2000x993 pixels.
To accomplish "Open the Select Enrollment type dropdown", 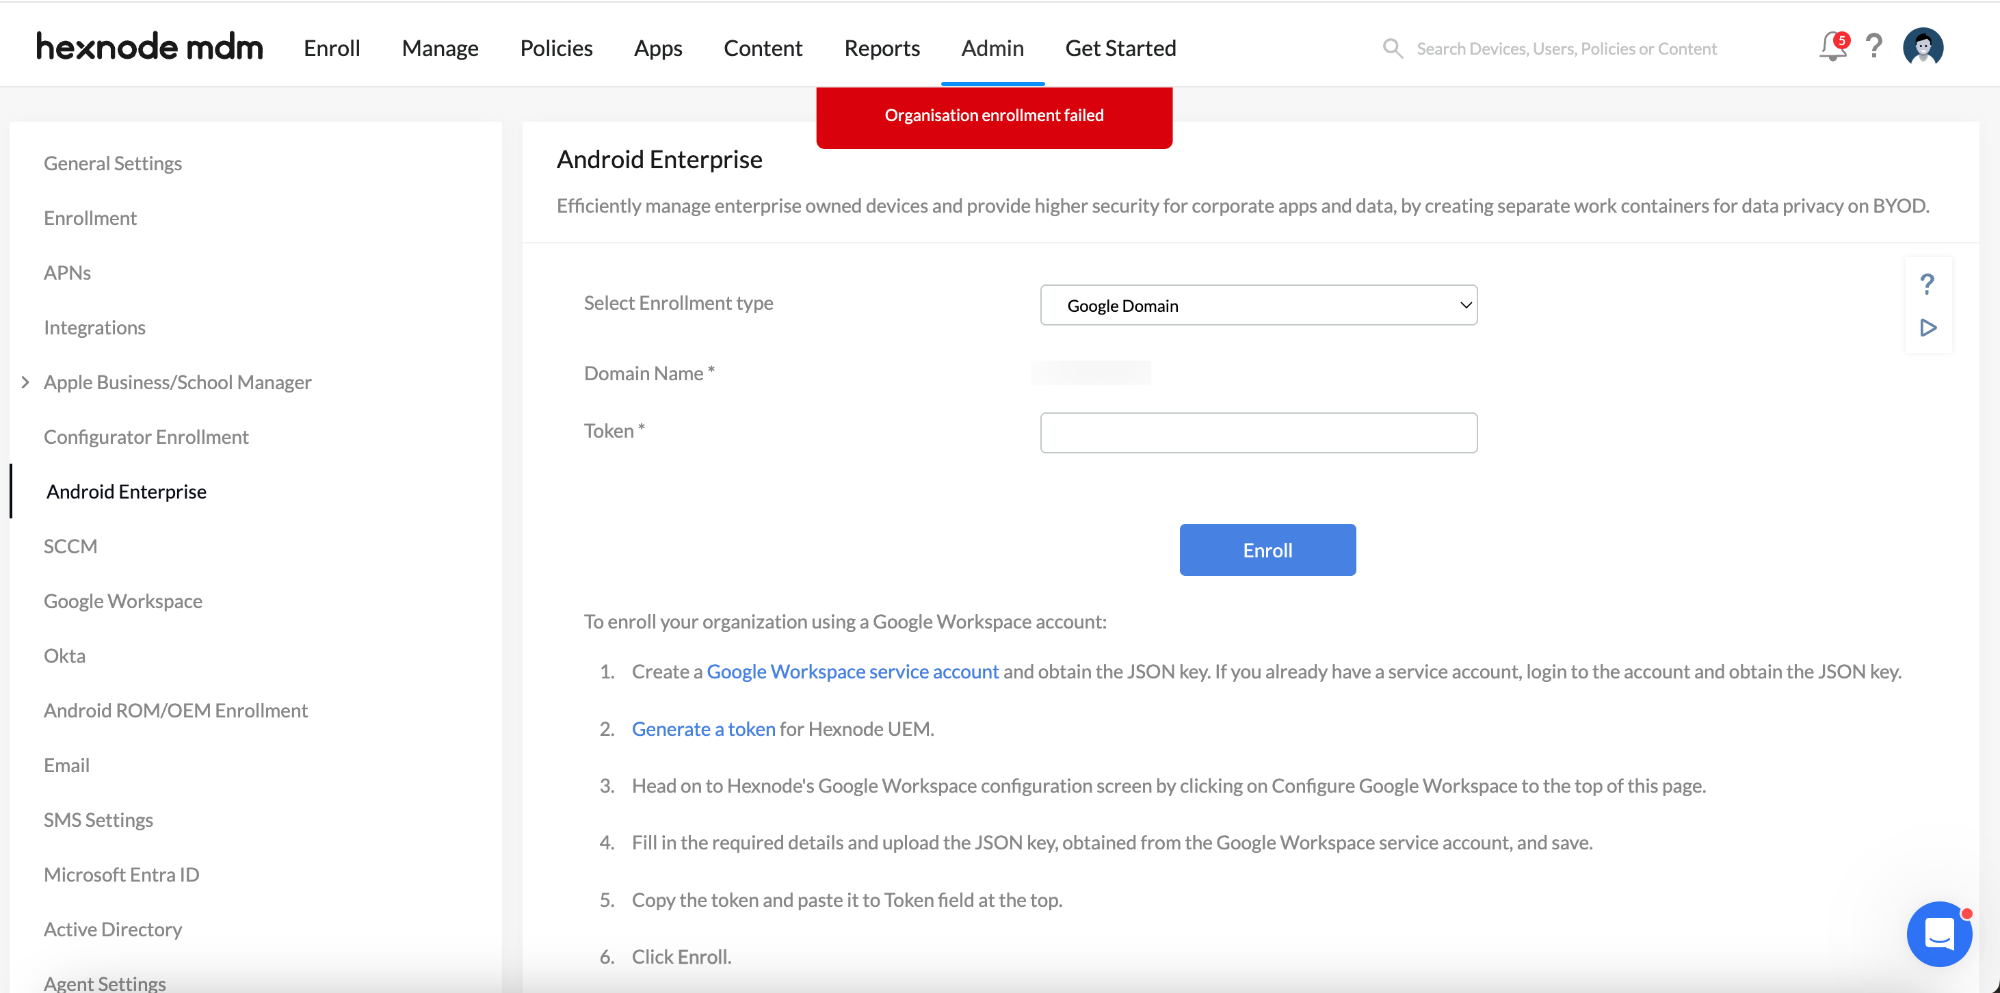I will (x=1259, y=305).
